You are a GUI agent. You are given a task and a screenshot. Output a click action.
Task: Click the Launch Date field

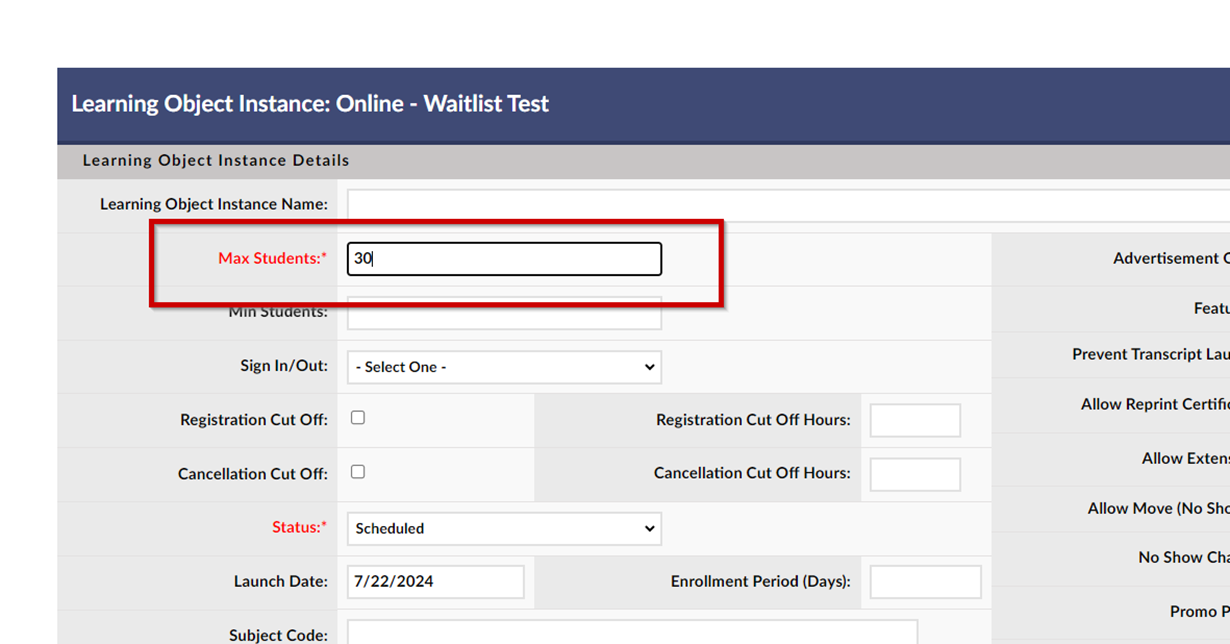435,582
